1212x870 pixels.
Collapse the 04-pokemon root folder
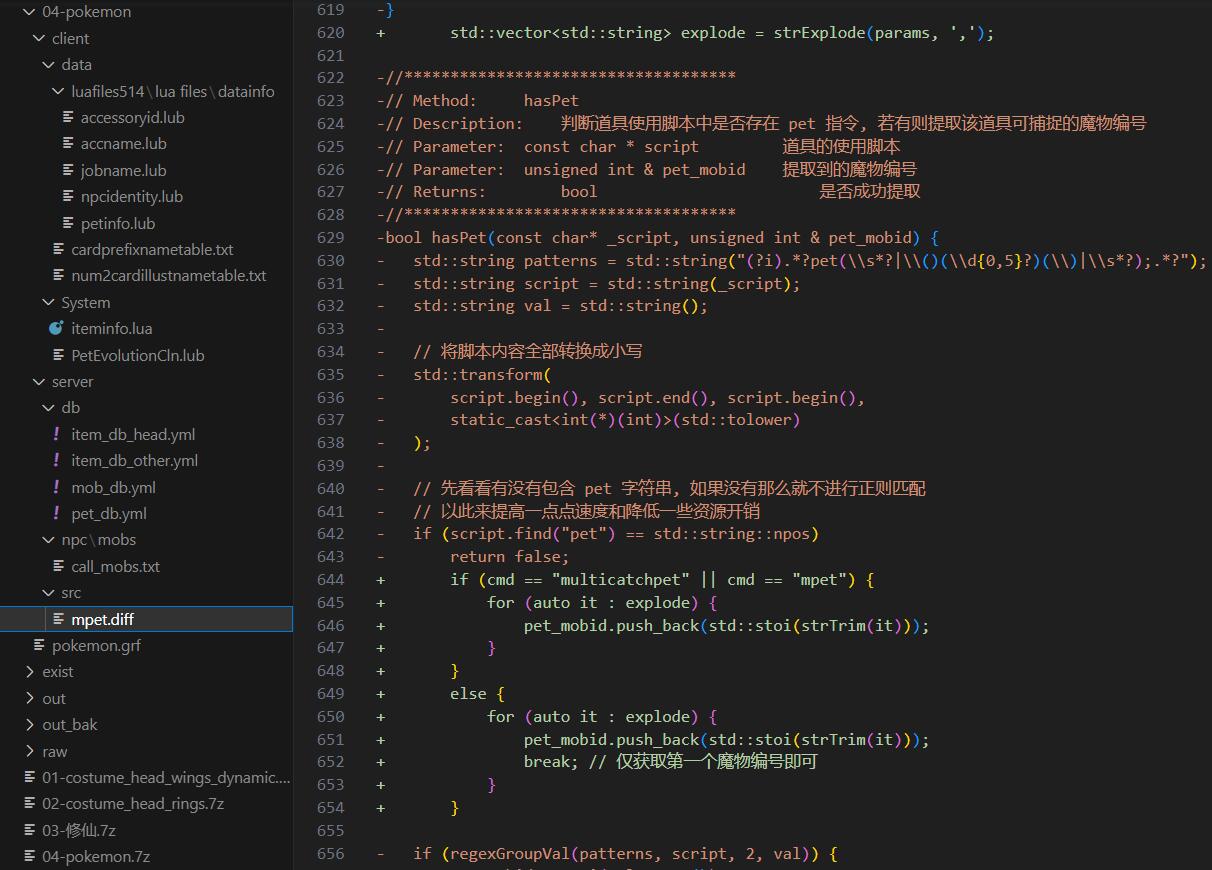point(29,12)
